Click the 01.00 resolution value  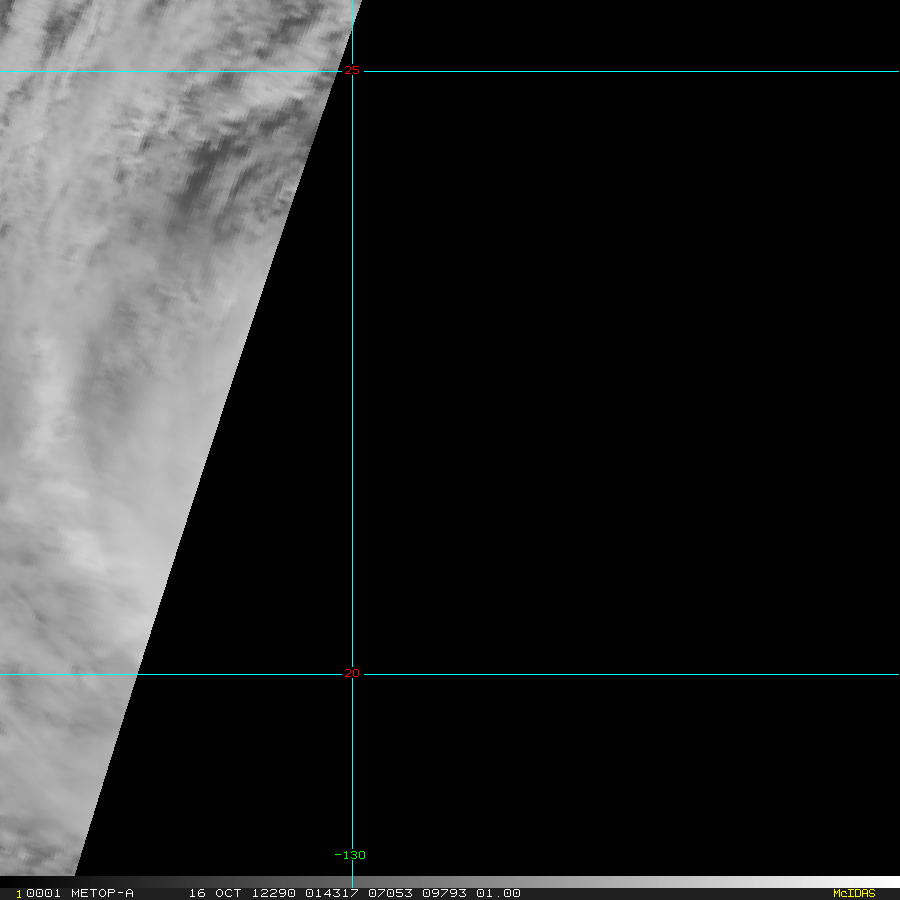498,893
